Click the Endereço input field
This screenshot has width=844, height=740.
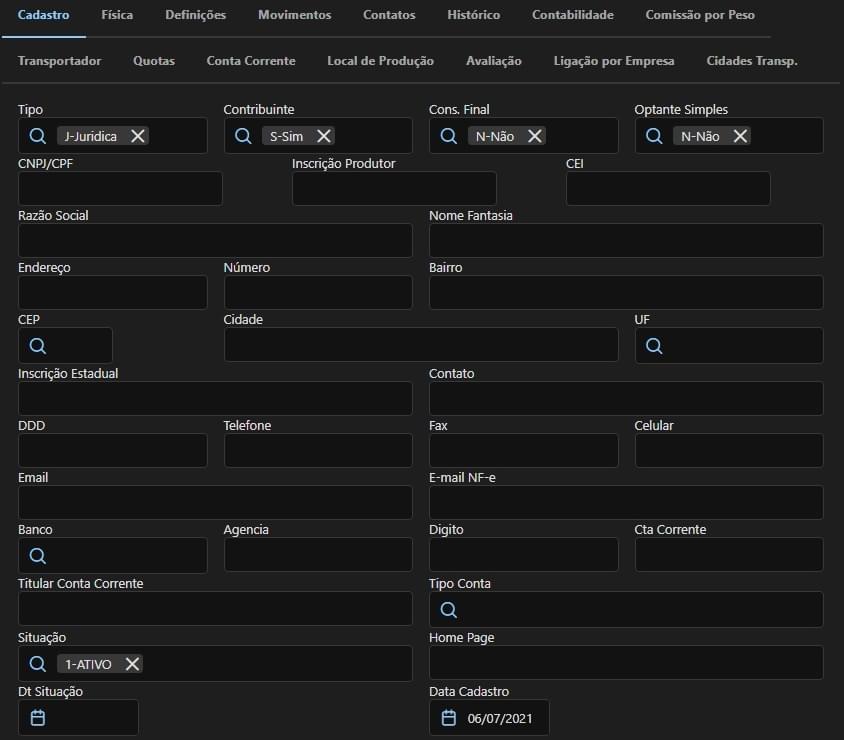click(x=112, y=292)
